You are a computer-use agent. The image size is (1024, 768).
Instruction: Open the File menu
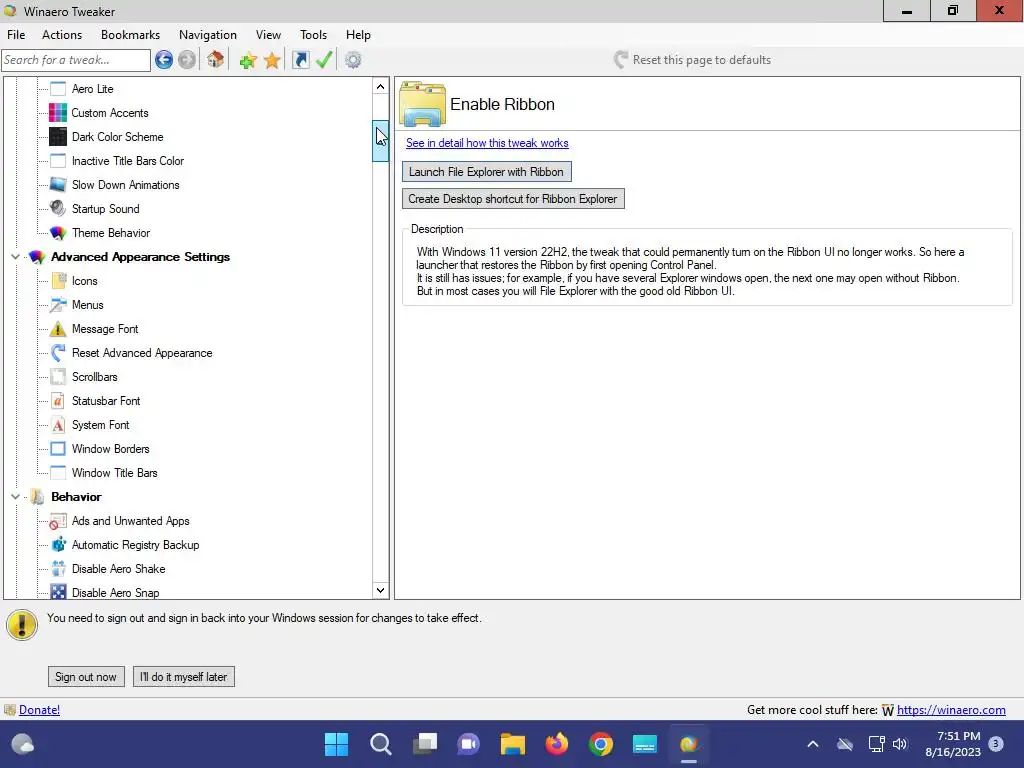16,35
